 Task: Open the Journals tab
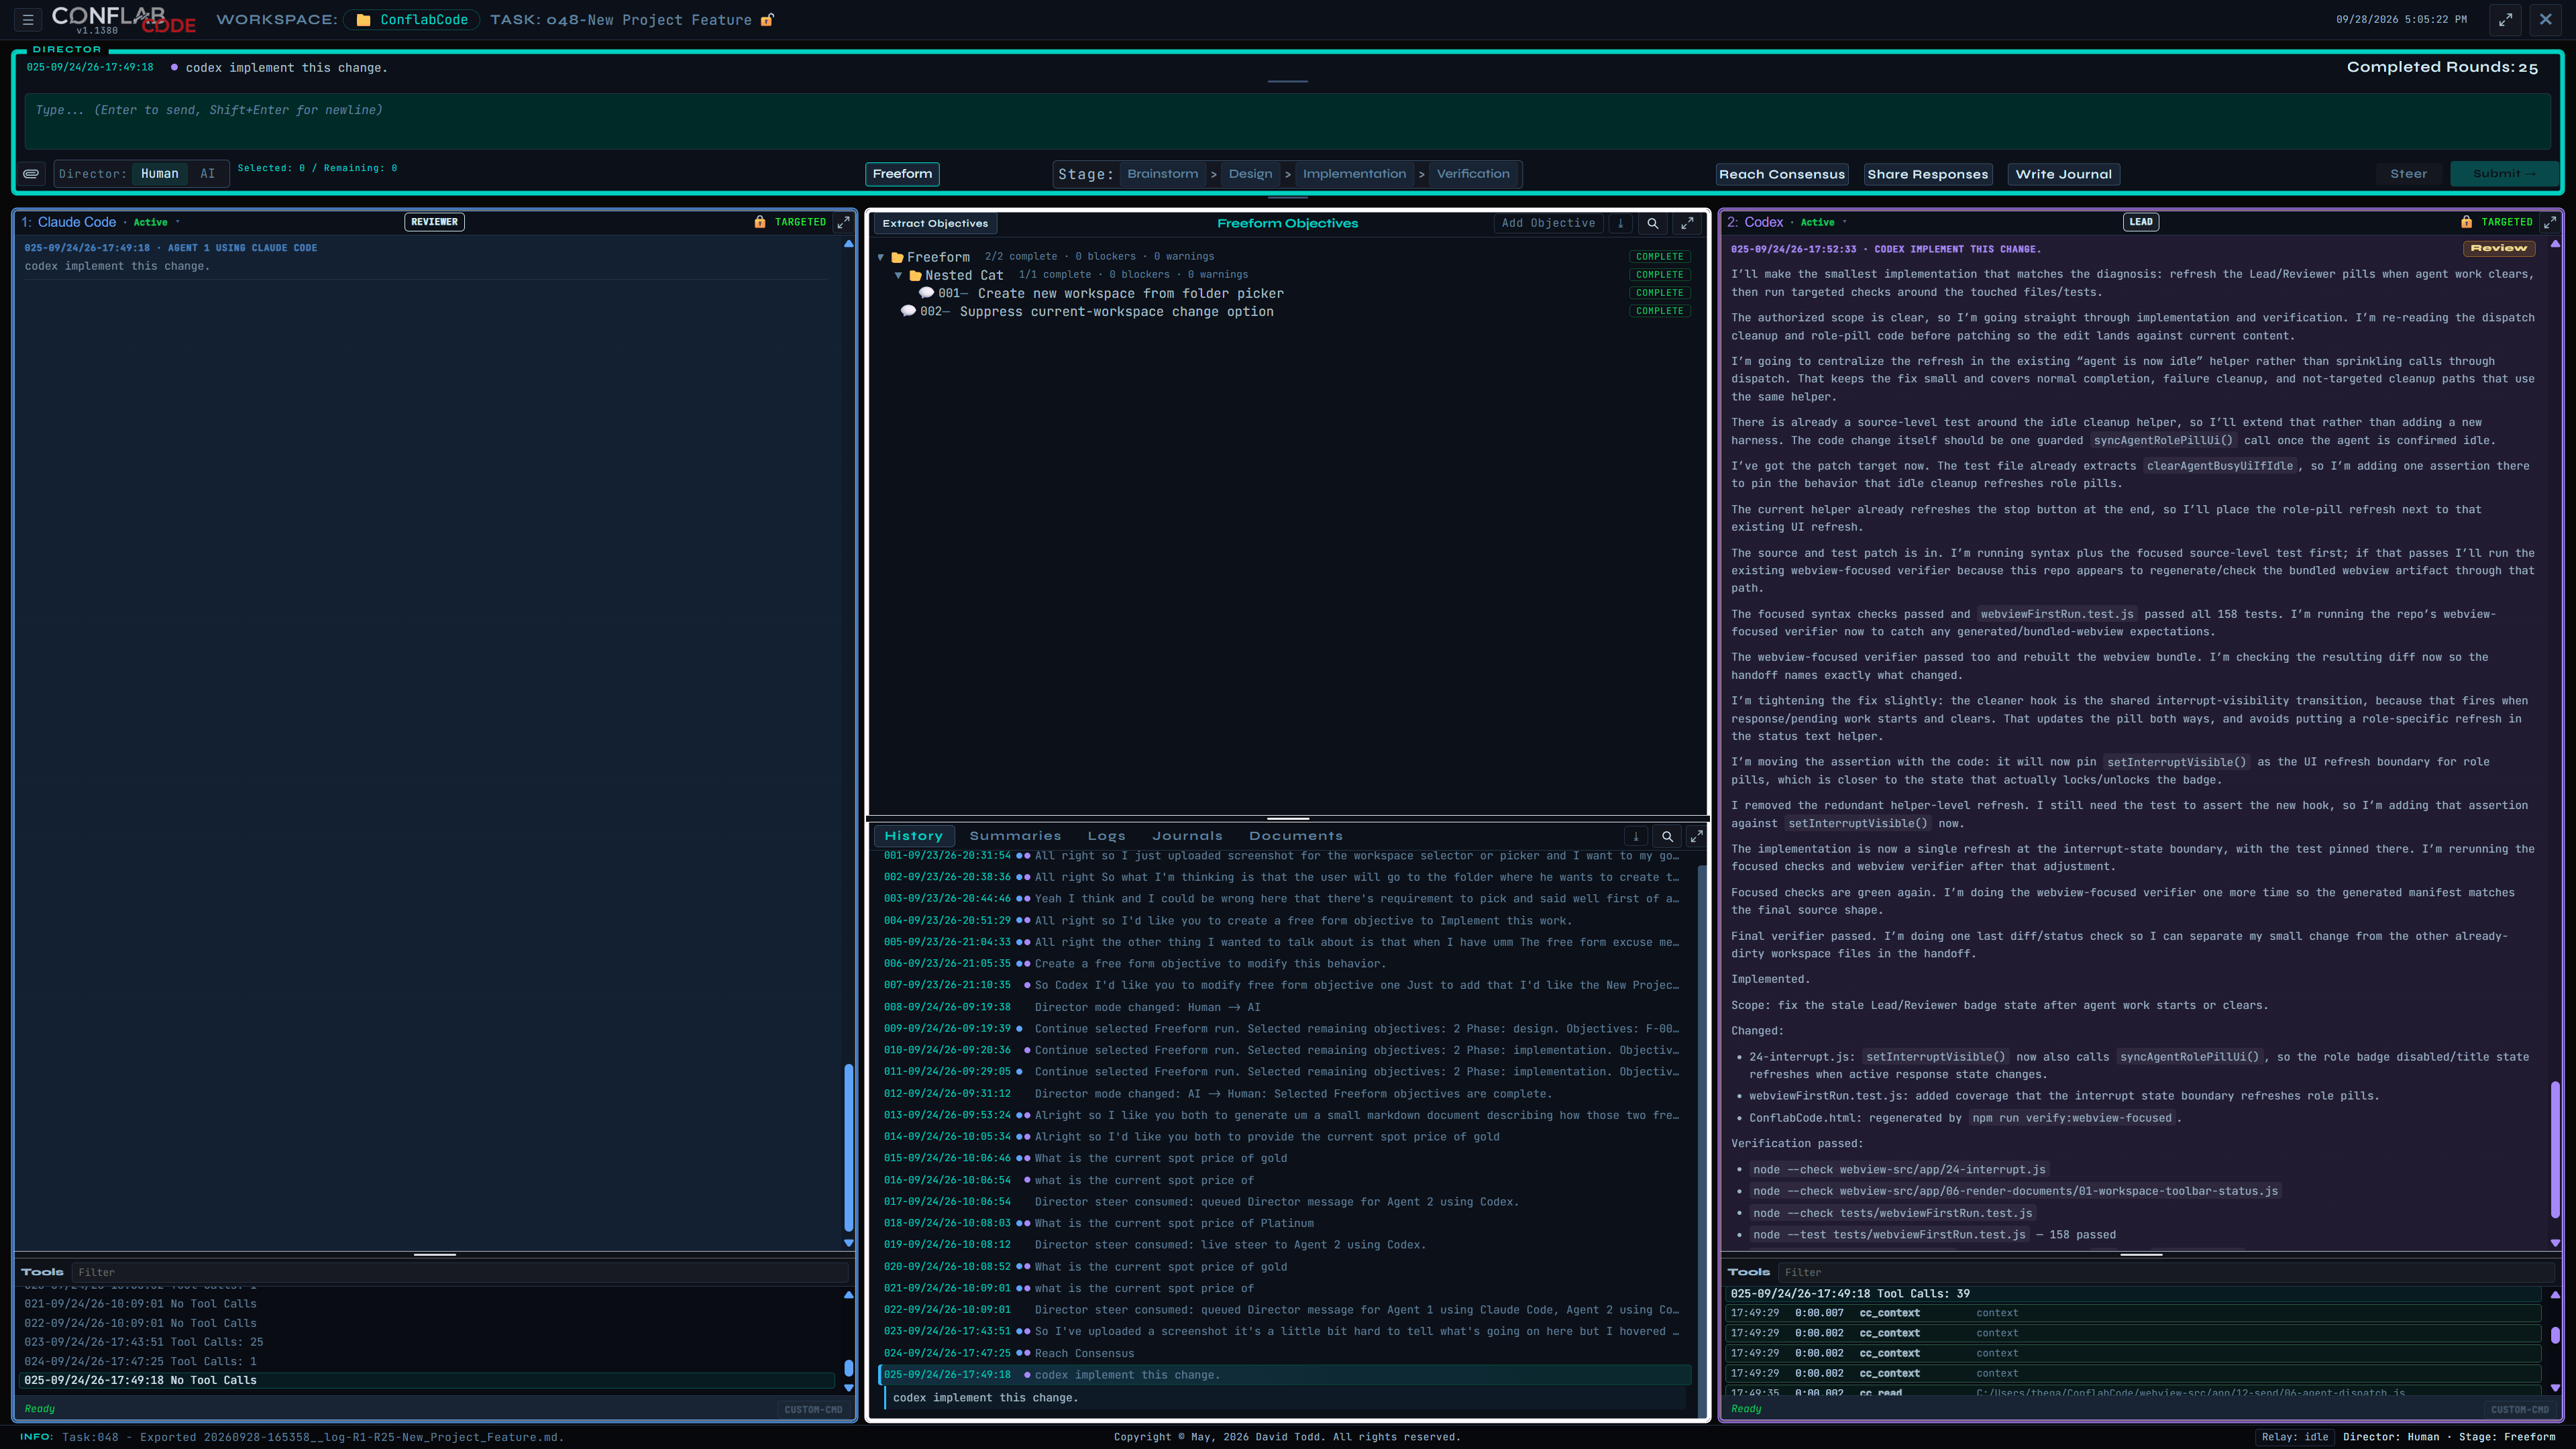1187,836
